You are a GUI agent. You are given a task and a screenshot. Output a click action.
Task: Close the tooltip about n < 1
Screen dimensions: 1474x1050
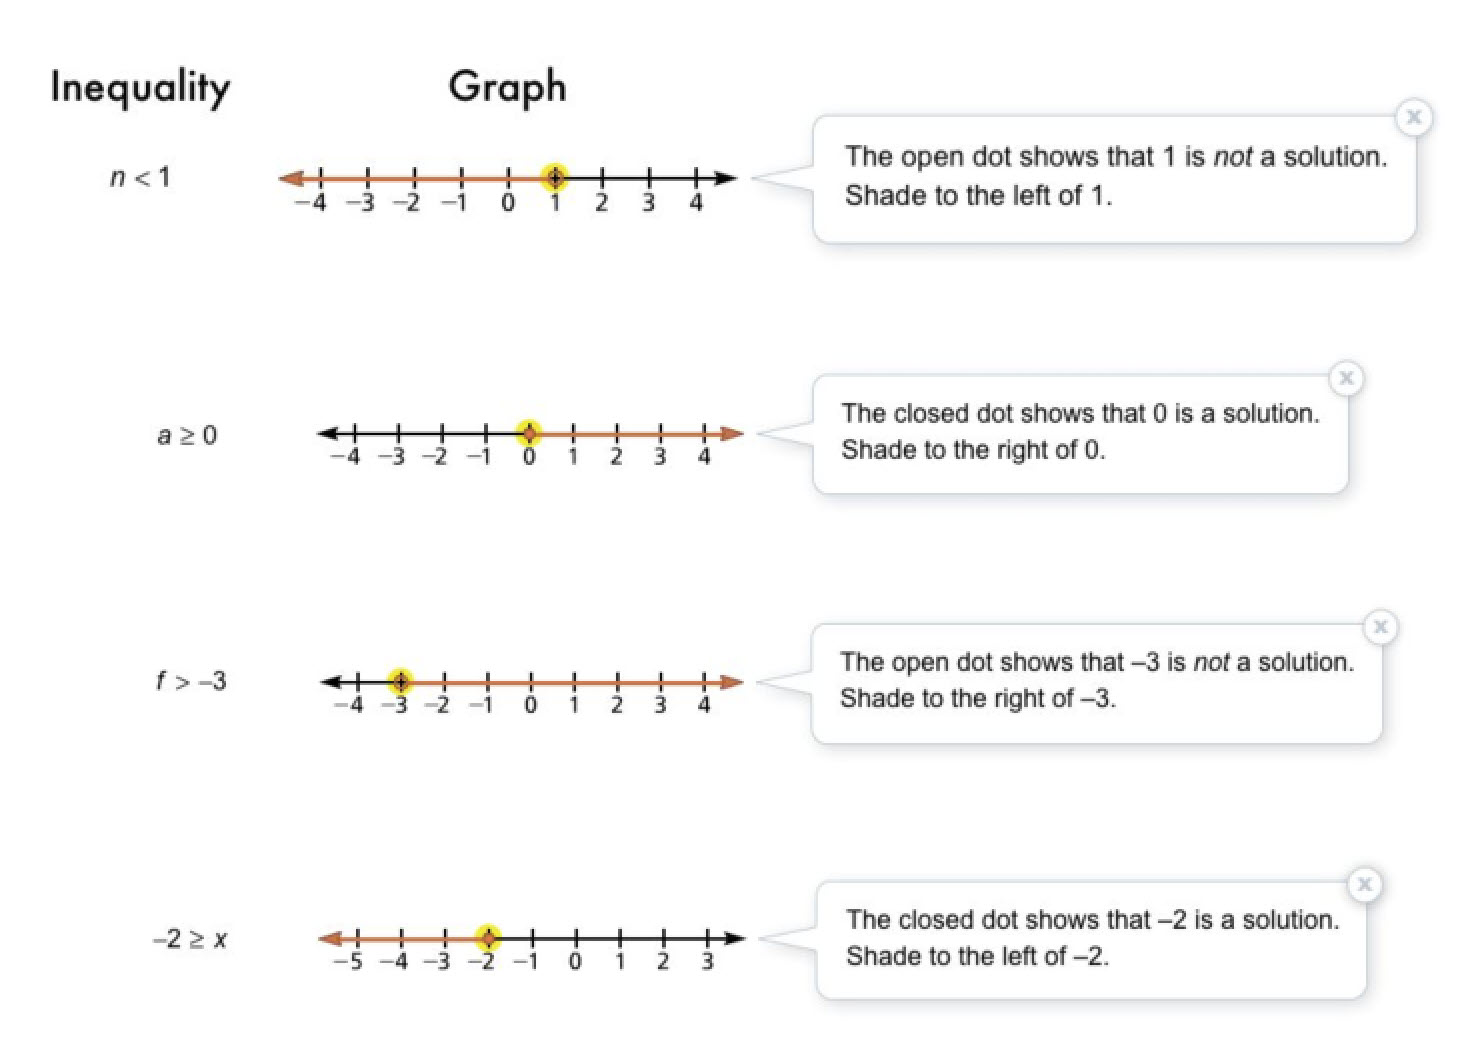point(1413,117)
